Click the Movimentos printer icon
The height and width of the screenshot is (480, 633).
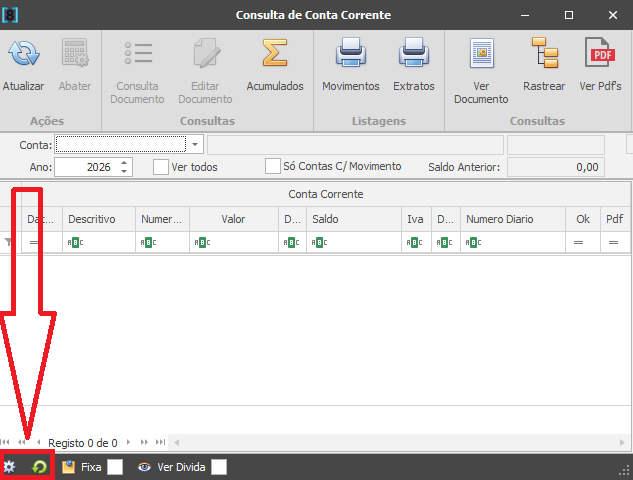(x=350, y=54)
